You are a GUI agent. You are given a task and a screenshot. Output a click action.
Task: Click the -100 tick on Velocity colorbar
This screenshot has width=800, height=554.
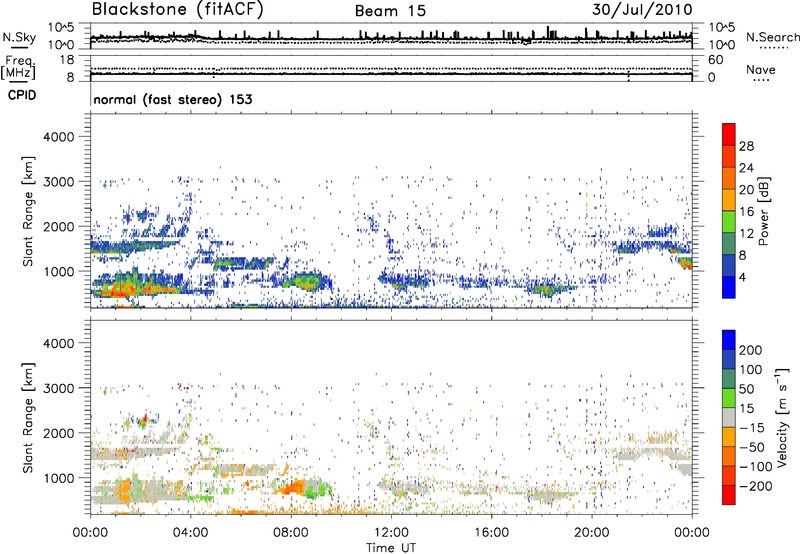756,467
